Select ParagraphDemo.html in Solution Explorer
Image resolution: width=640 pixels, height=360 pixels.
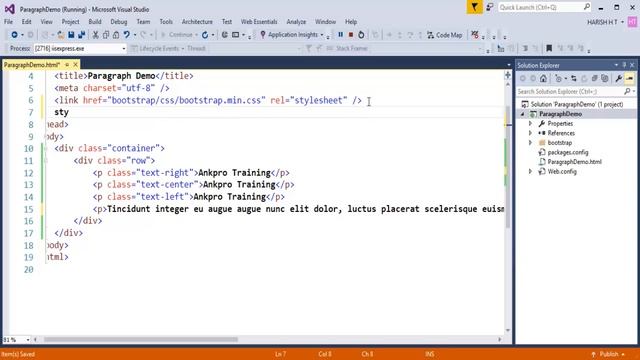click(x=574, y=162)
